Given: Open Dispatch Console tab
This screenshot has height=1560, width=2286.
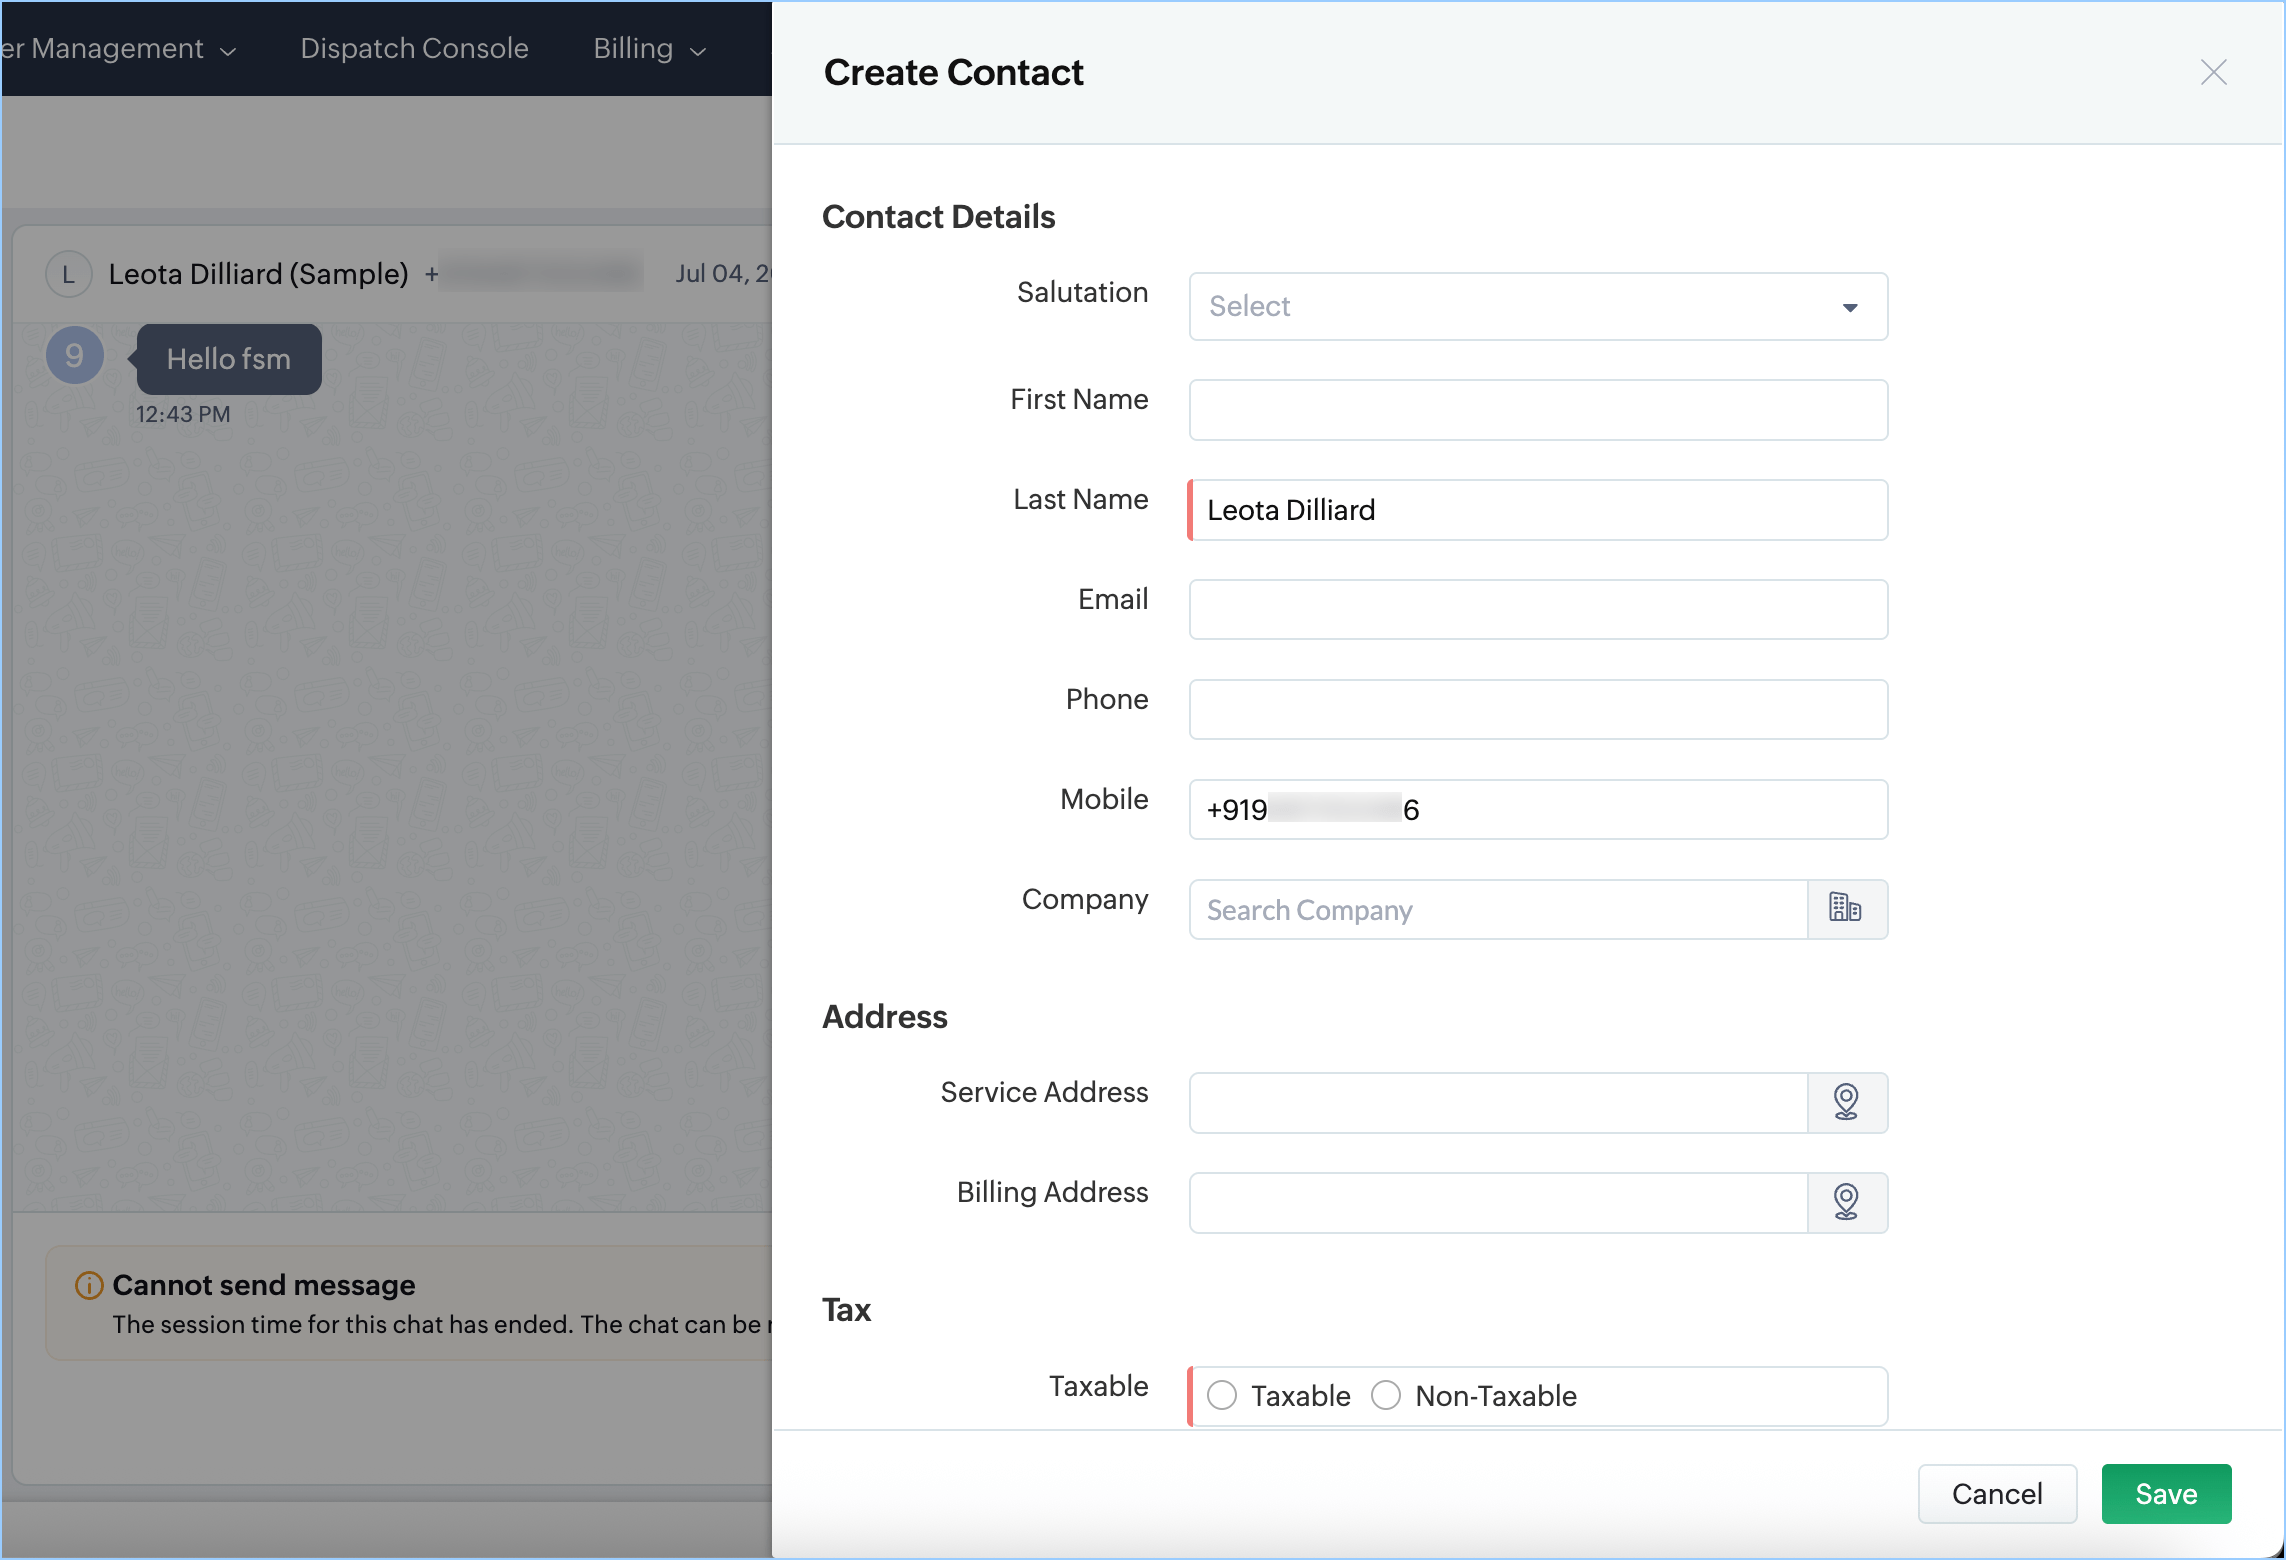Looking at the screenshot, I should (x=414, y=49).
